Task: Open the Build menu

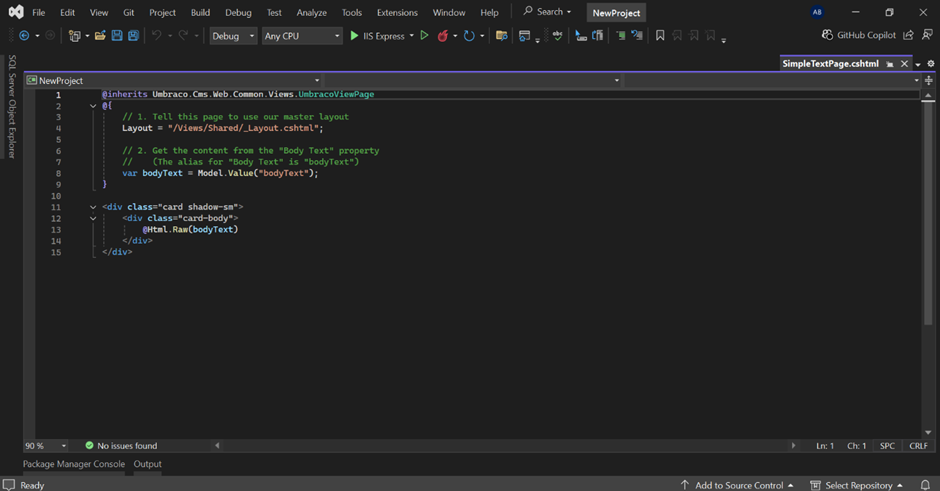Action: pos(200,13)
